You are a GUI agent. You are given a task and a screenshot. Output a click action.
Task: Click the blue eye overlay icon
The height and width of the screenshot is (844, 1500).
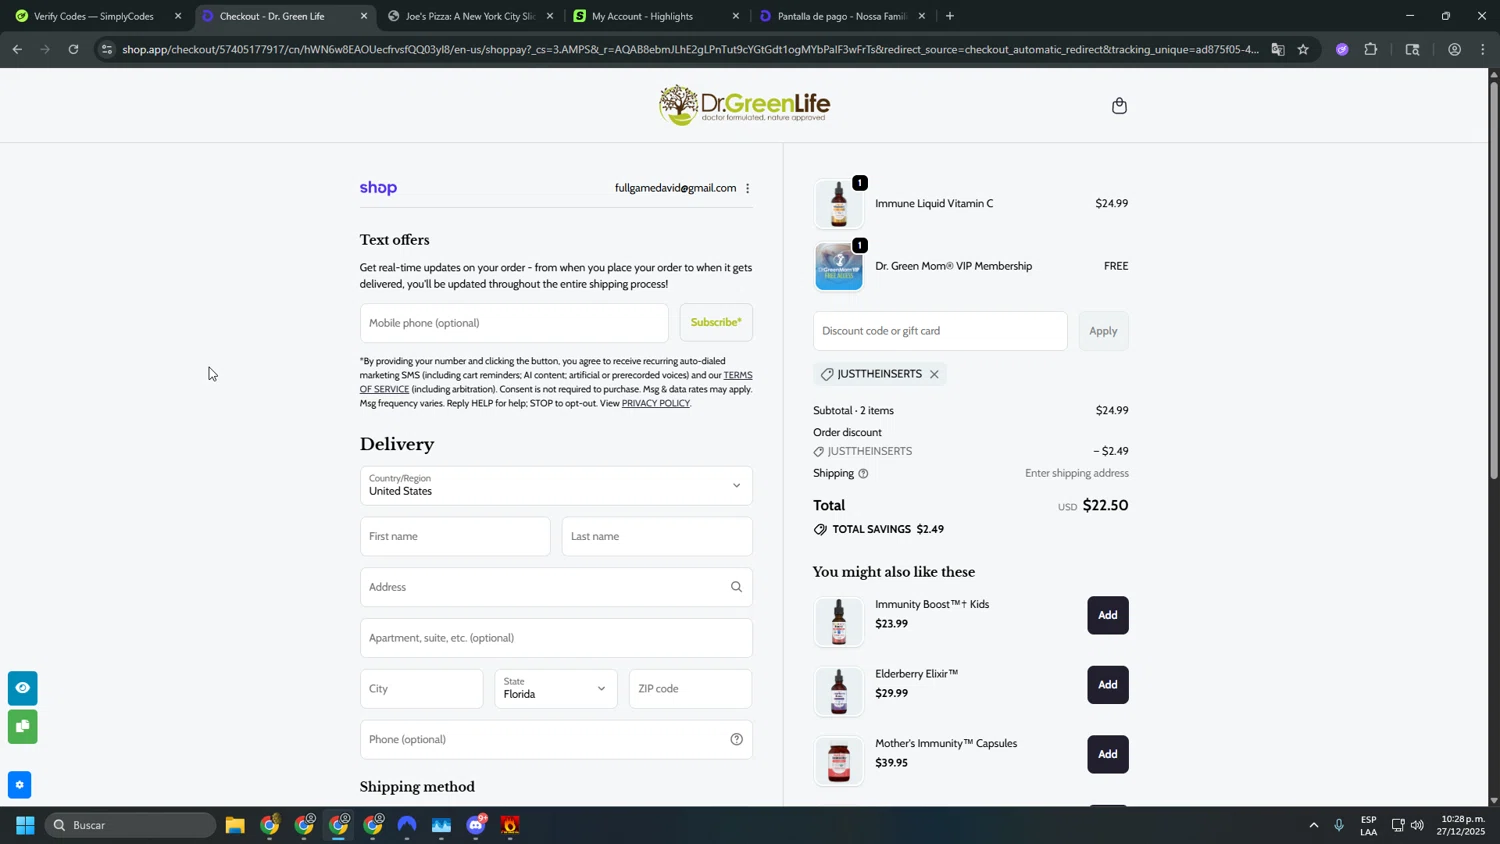pos(22,688)
